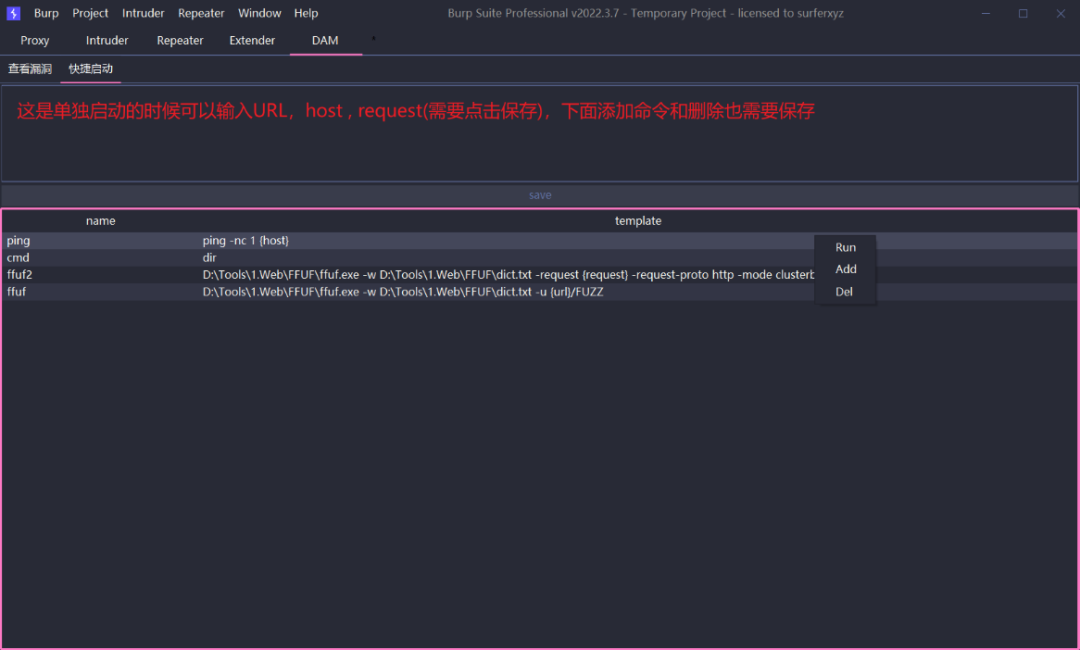Close the Burp Suite window
The width and height of the screenshot is (1080, 650).
tap(1060, 13)
